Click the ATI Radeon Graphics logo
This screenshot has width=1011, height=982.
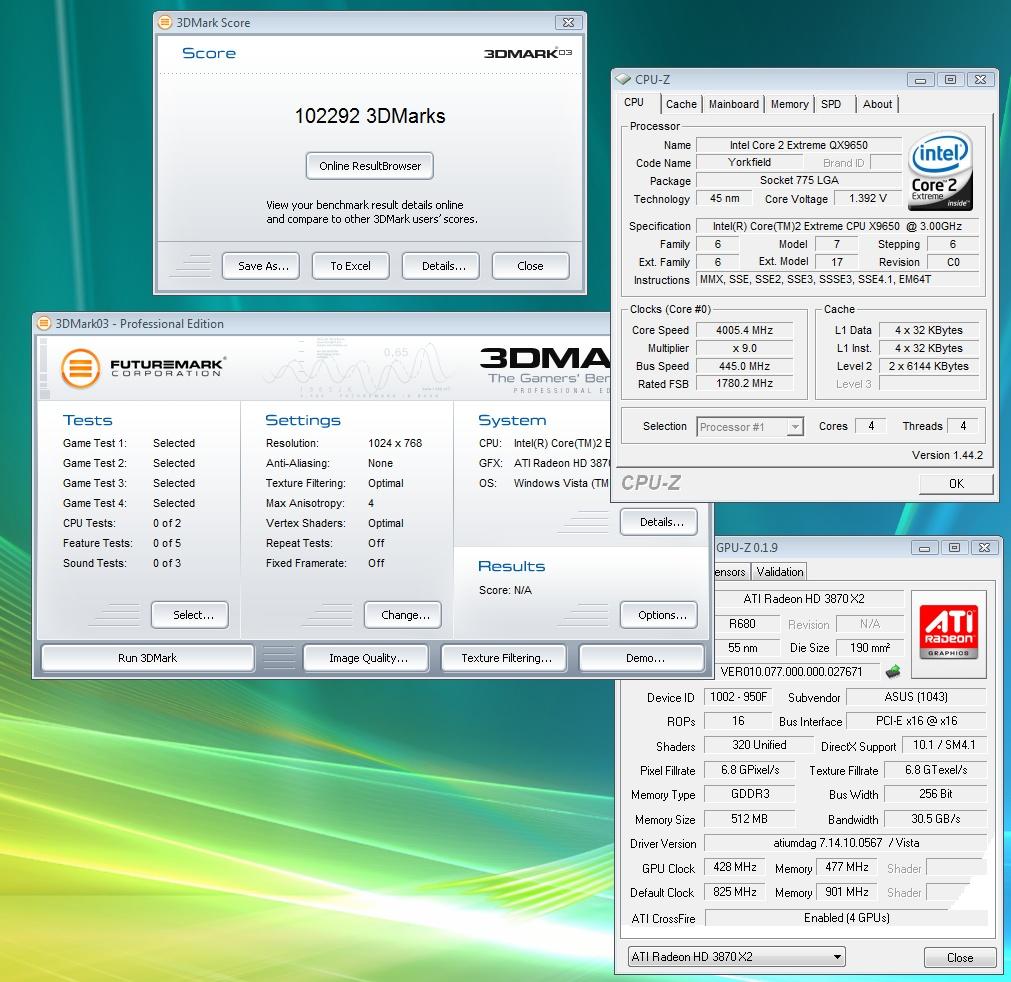948,633
